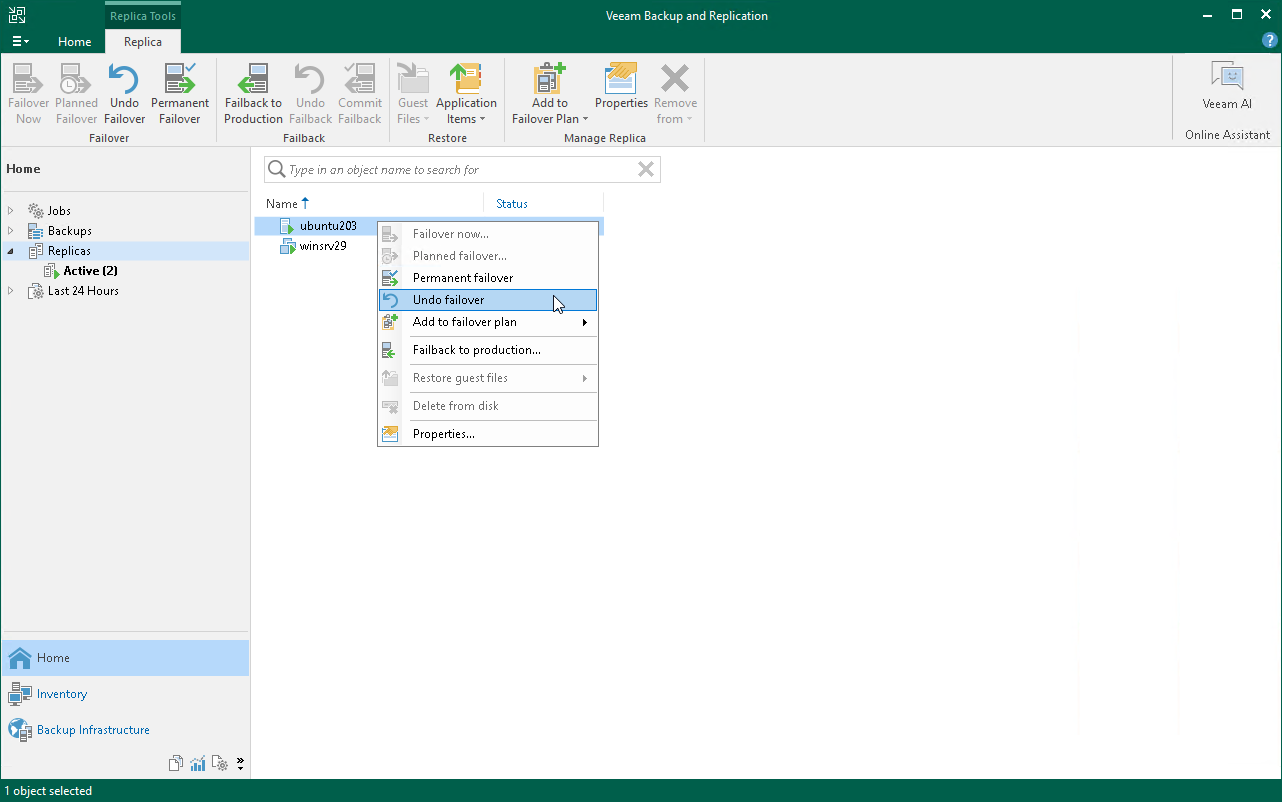The image size is (1282, 802).
Task: Click the files view shortcut icon
Action: pos(176,764)
